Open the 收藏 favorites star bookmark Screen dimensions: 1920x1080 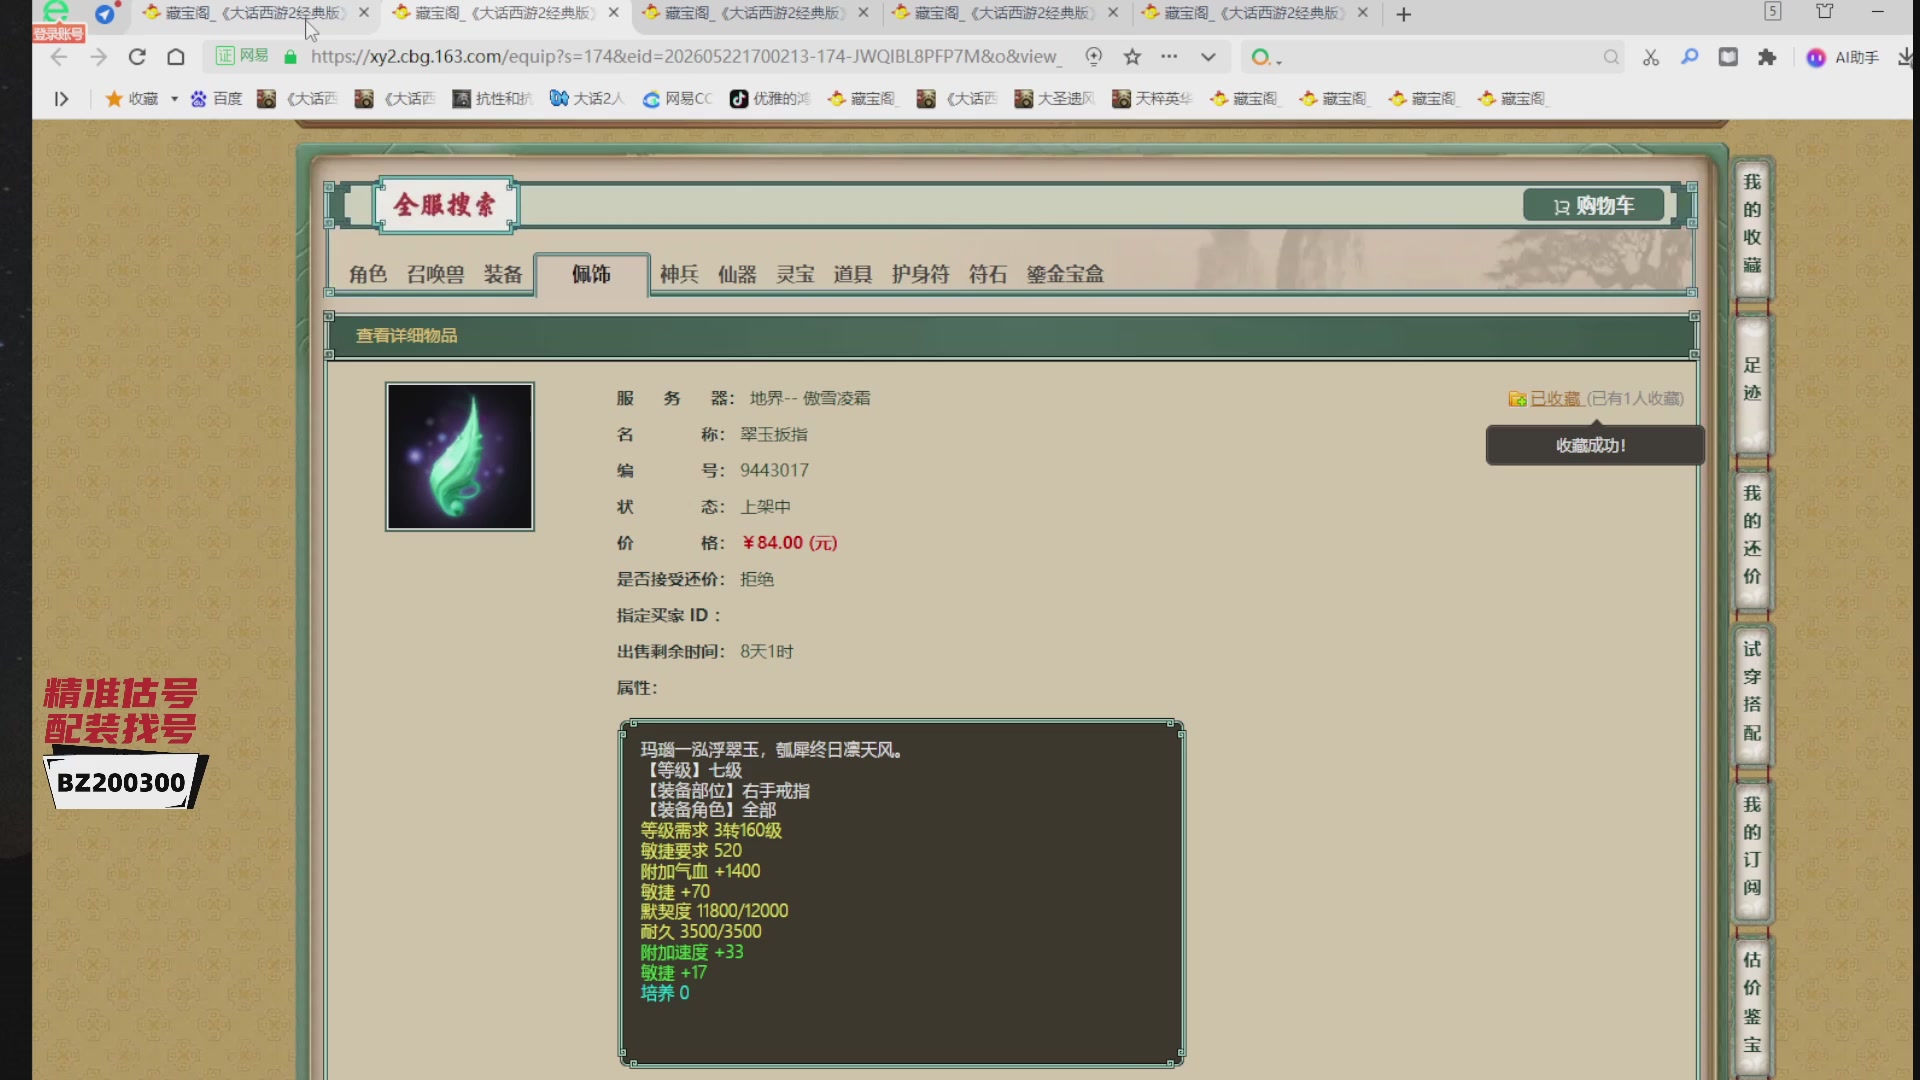point(132,99)
